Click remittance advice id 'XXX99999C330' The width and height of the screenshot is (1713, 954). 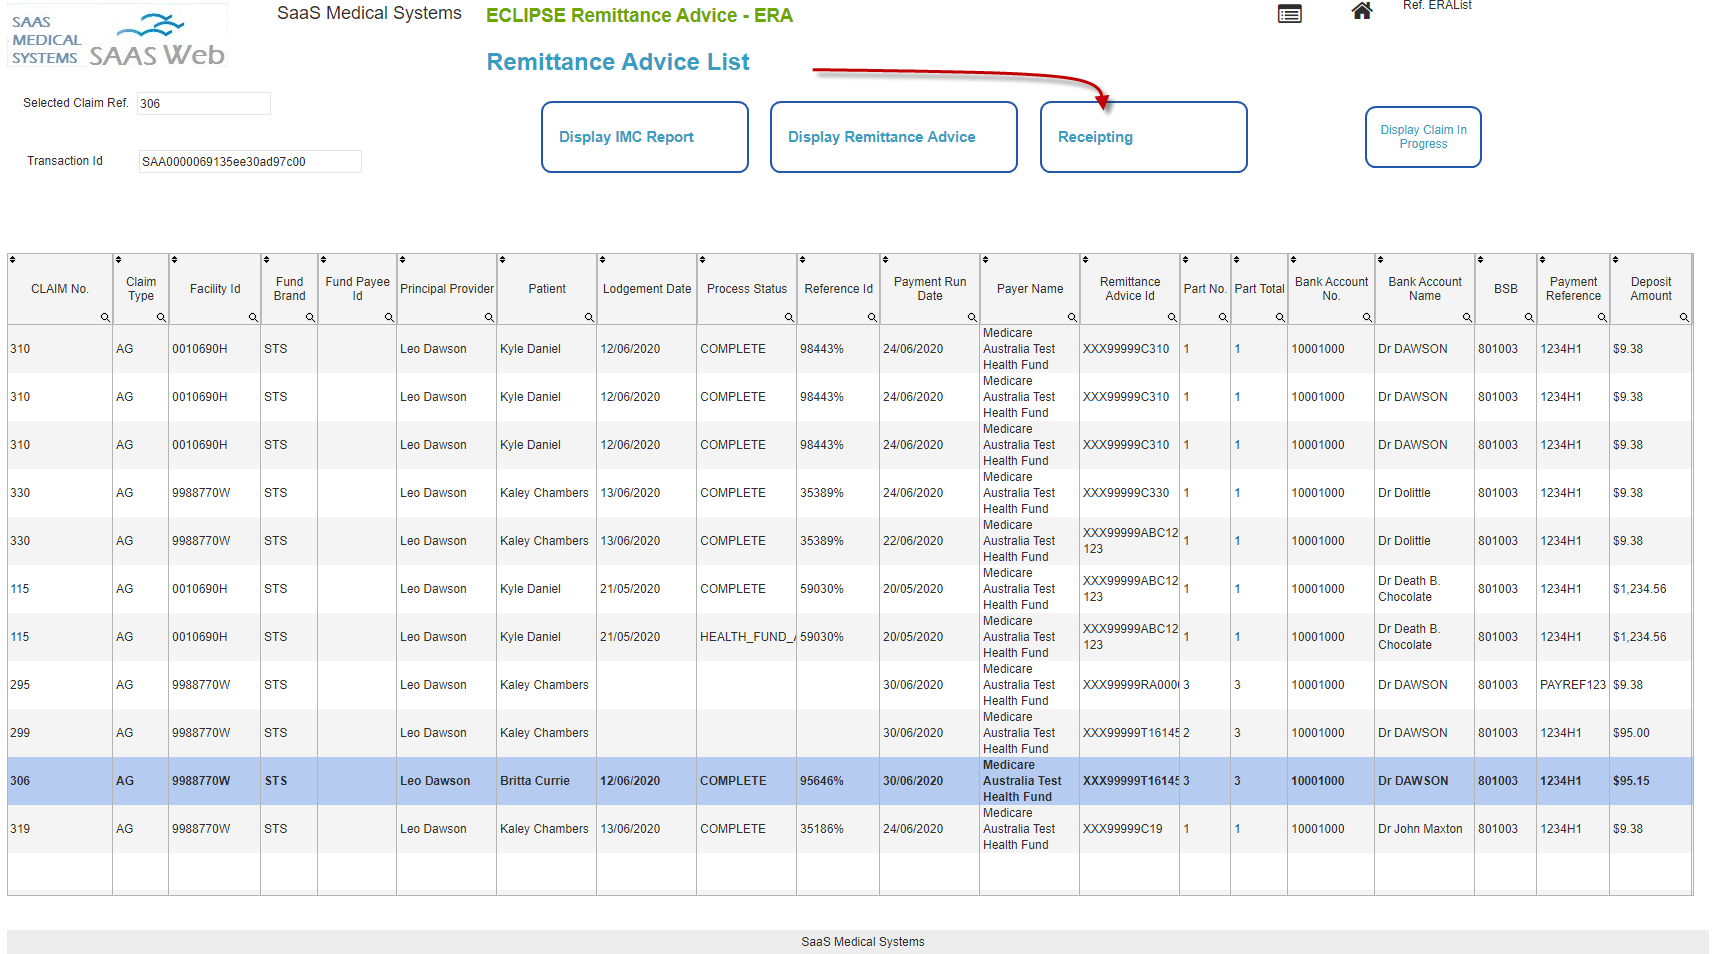(1126, 493)
